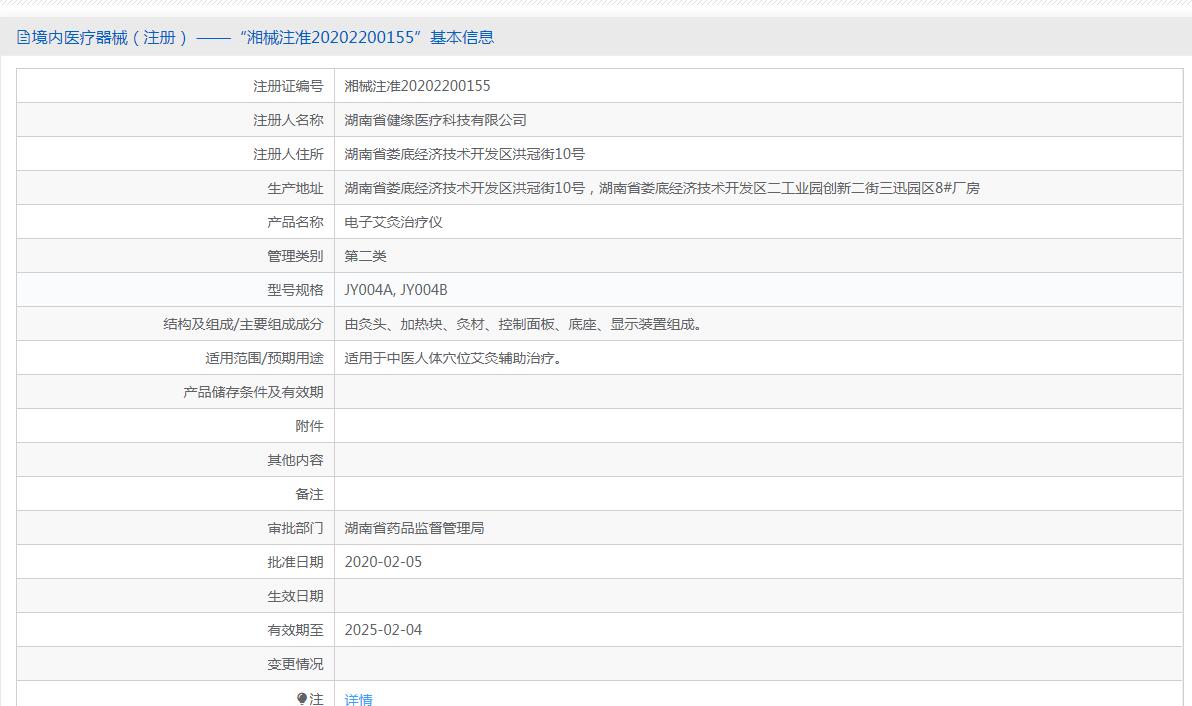
Task: Select address 湖南省娄底经济技术开发区洪冠街10号 in 注册人住所 row
Action: (x=464, y=154)
